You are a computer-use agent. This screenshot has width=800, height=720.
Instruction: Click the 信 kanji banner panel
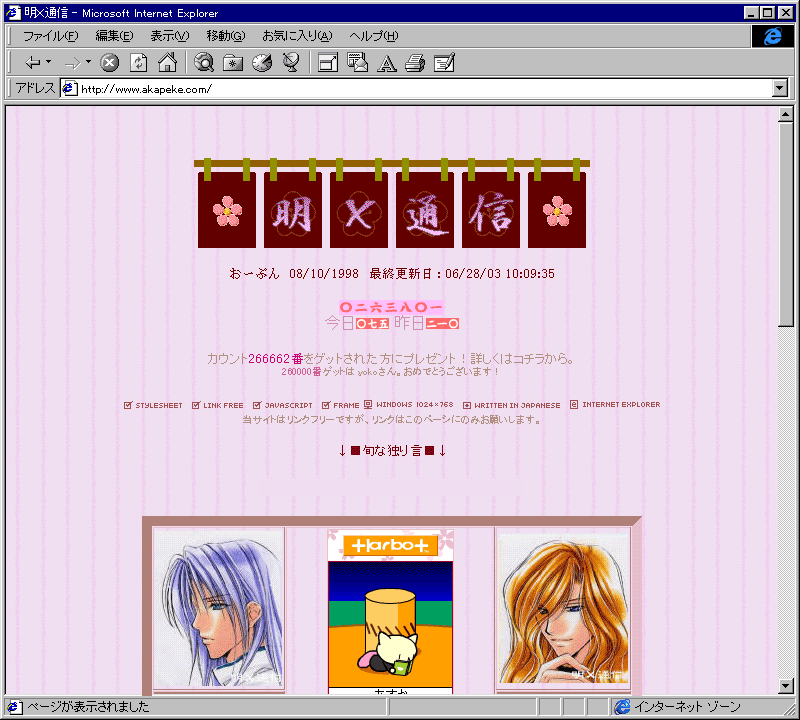[491, 210]
